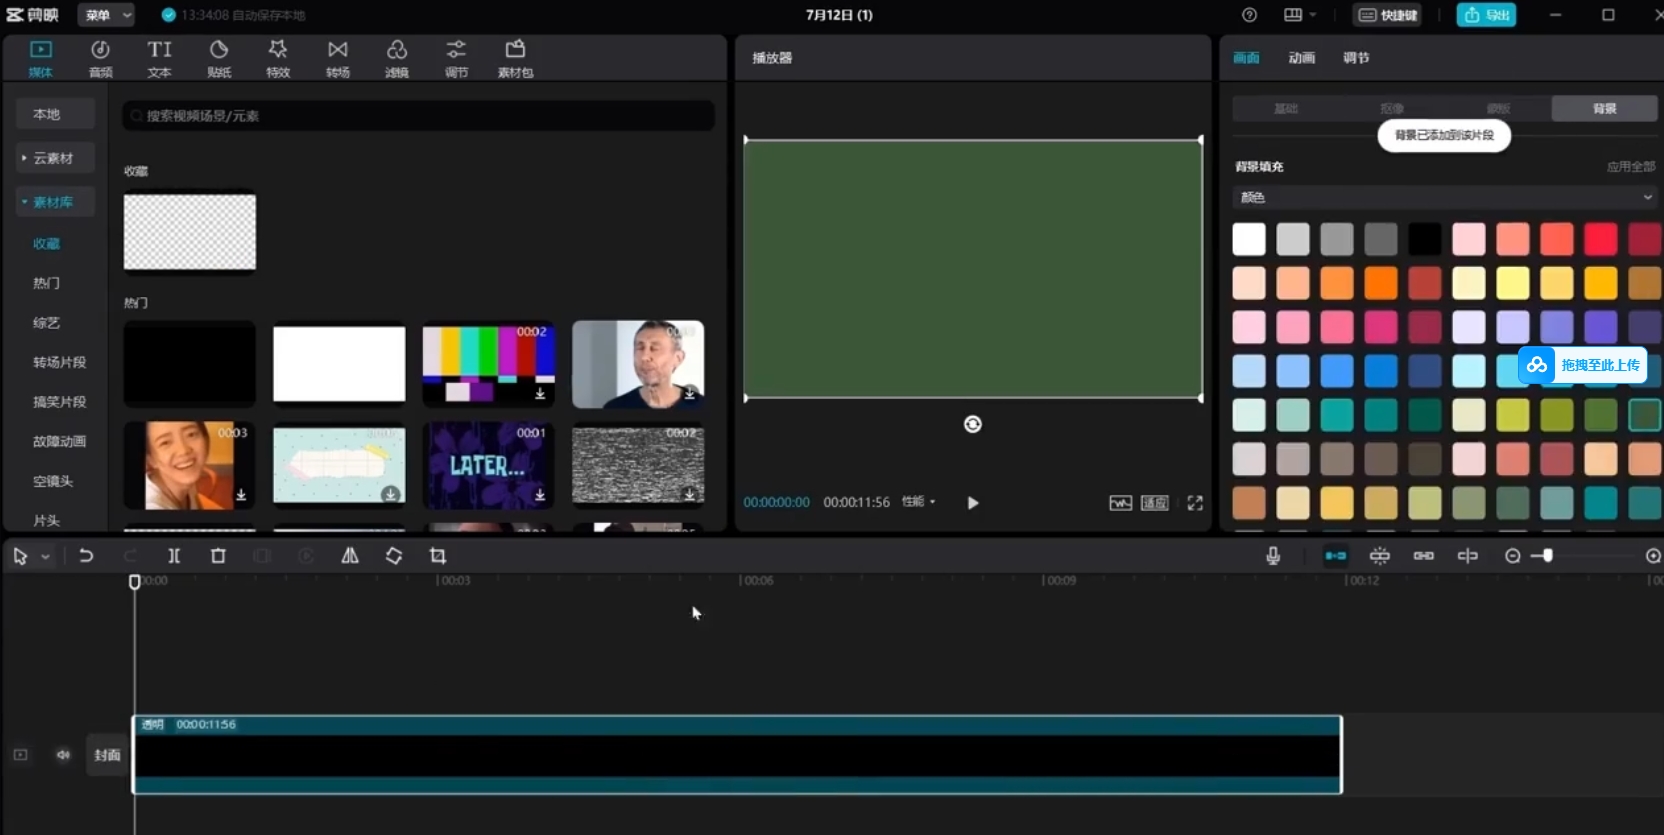Switch to the 调节 tab in the properties panel
Viewport: 1664px width, 835px height.
1356,58
